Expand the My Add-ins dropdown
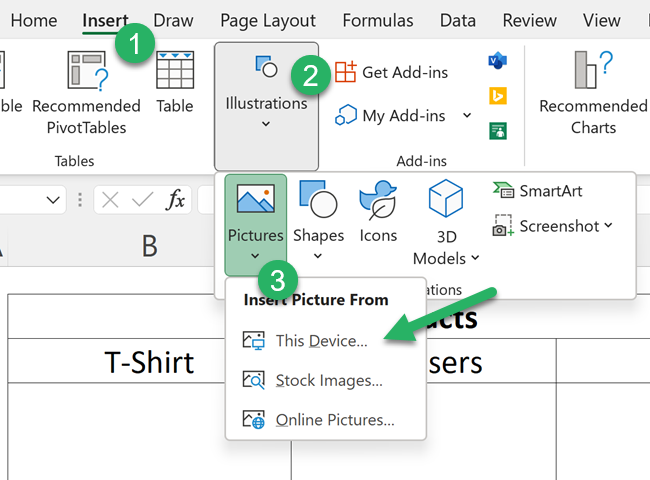This screenshot has height=480, width=650. (x=467, y=116)
